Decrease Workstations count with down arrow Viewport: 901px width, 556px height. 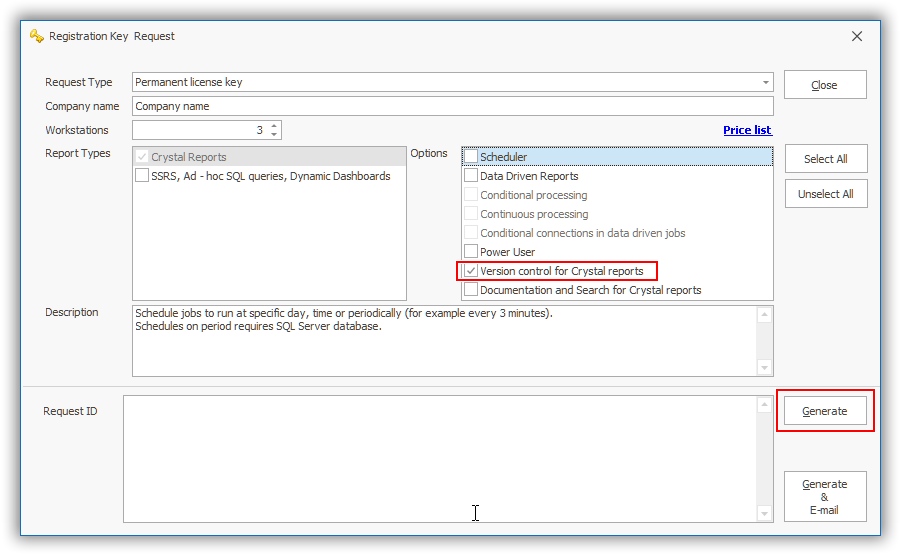click(274, 135)
